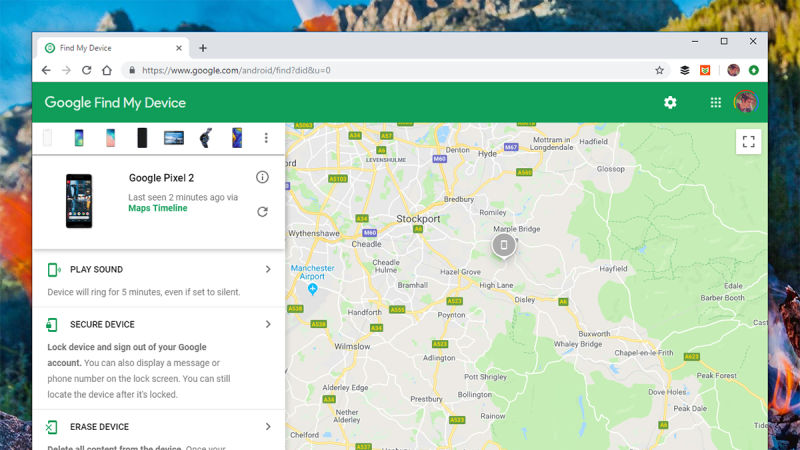The image size is (800, 450).
Task: Open the Maps Timeline link
Action: click(x=158, y=208)
